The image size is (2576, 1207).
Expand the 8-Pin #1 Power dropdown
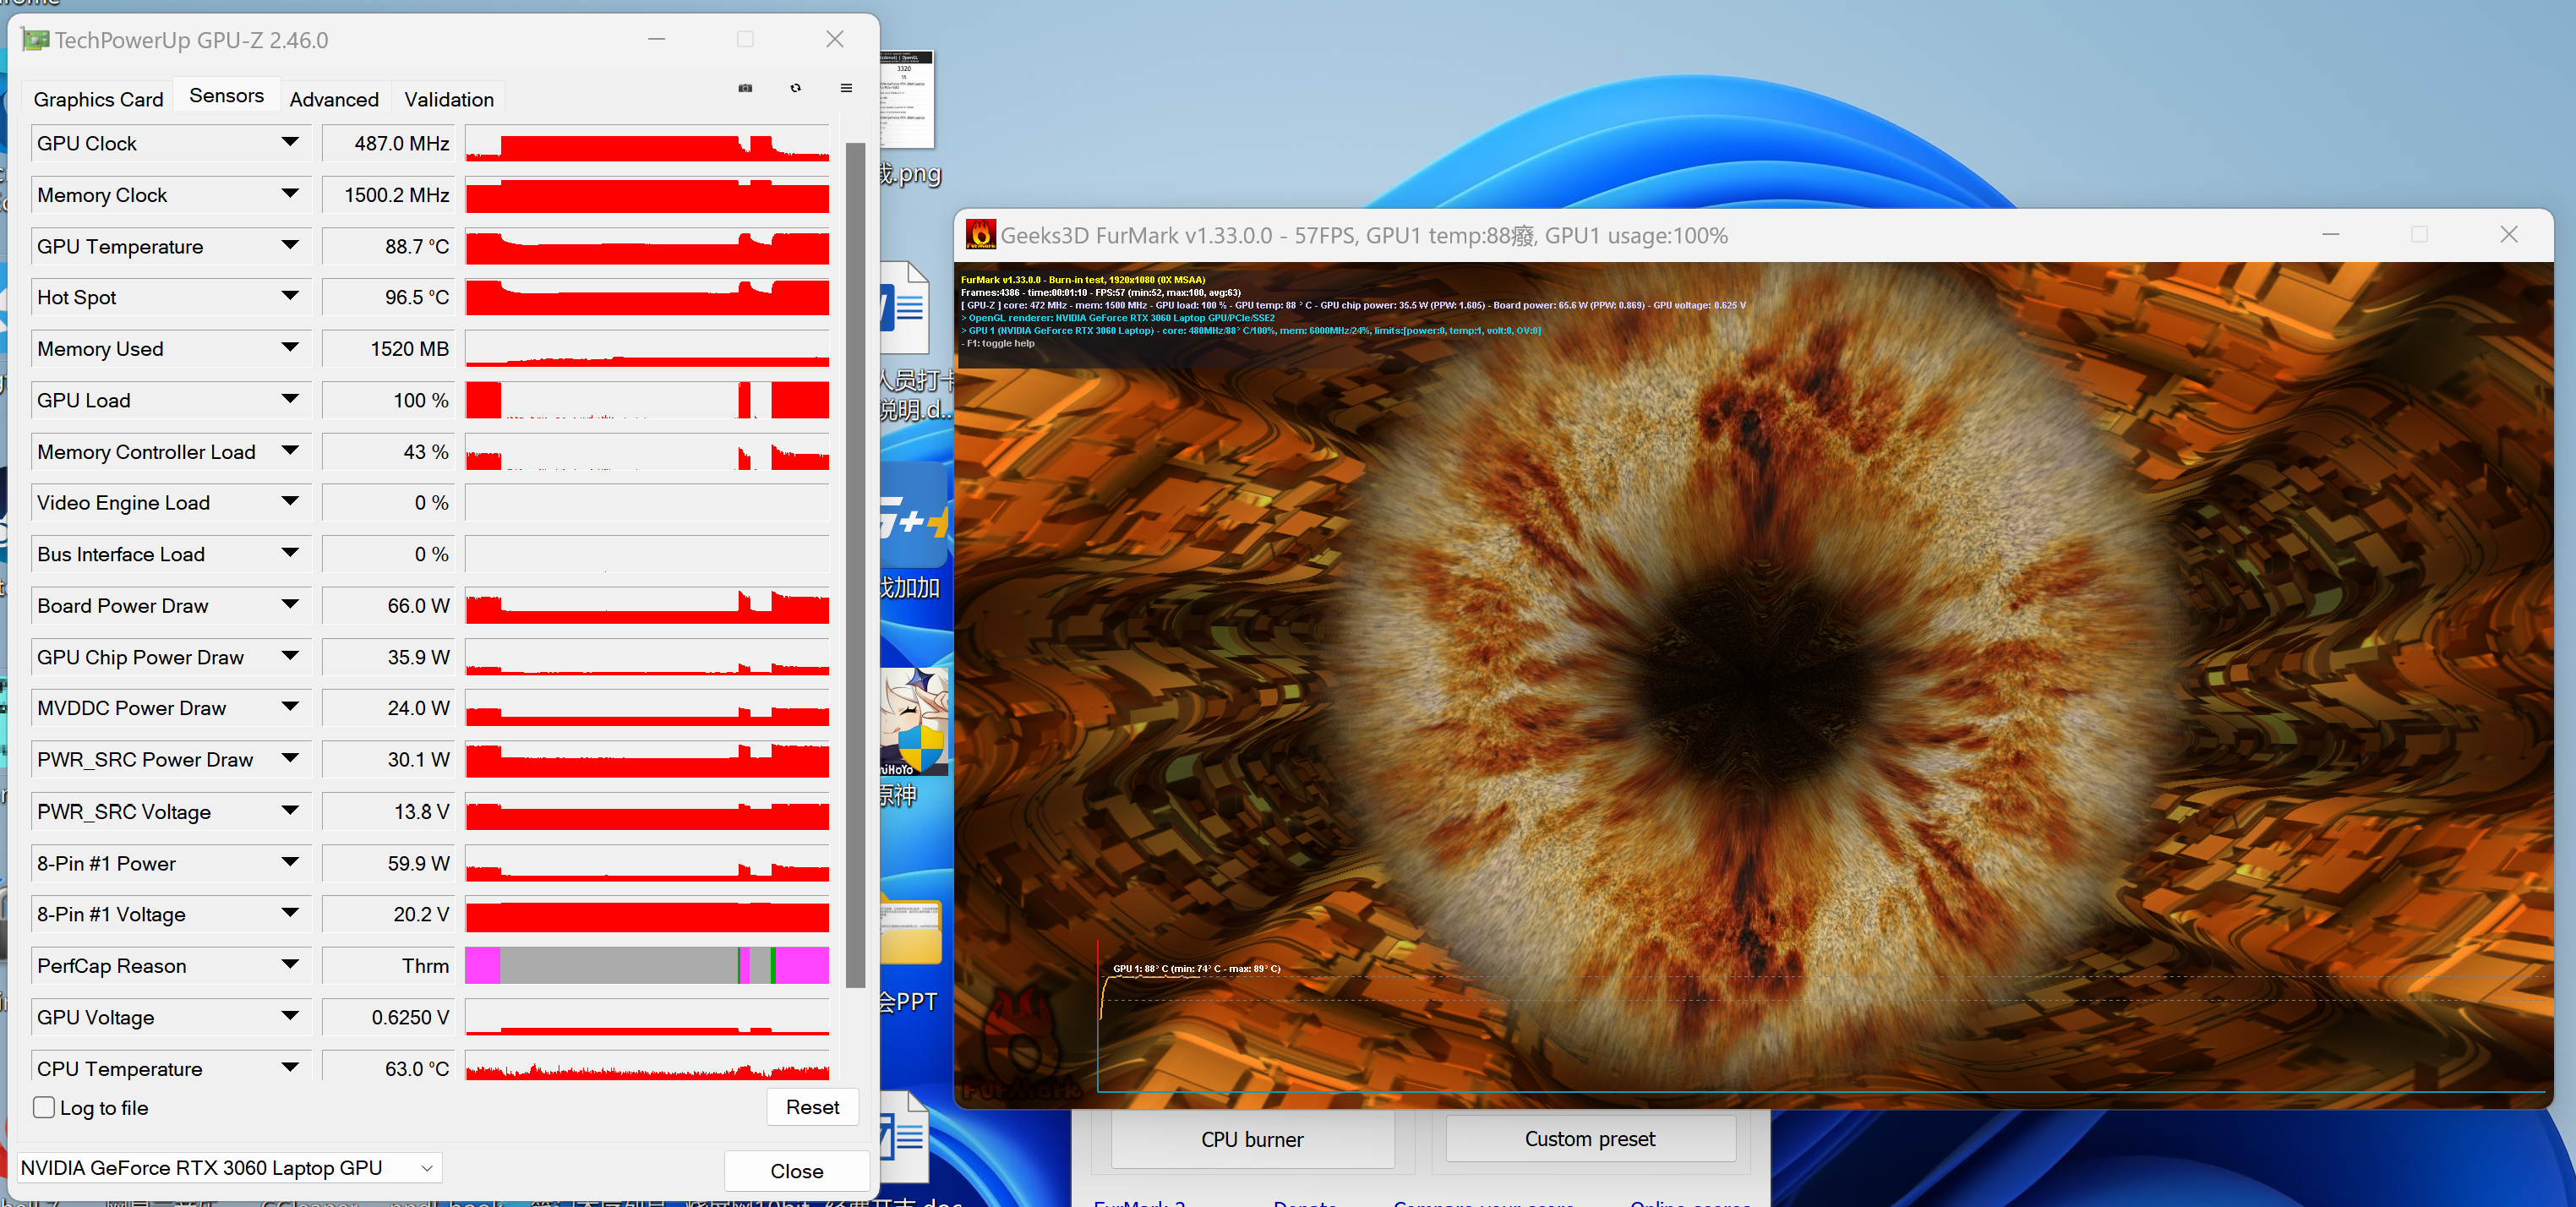click(x=290, y=863)
